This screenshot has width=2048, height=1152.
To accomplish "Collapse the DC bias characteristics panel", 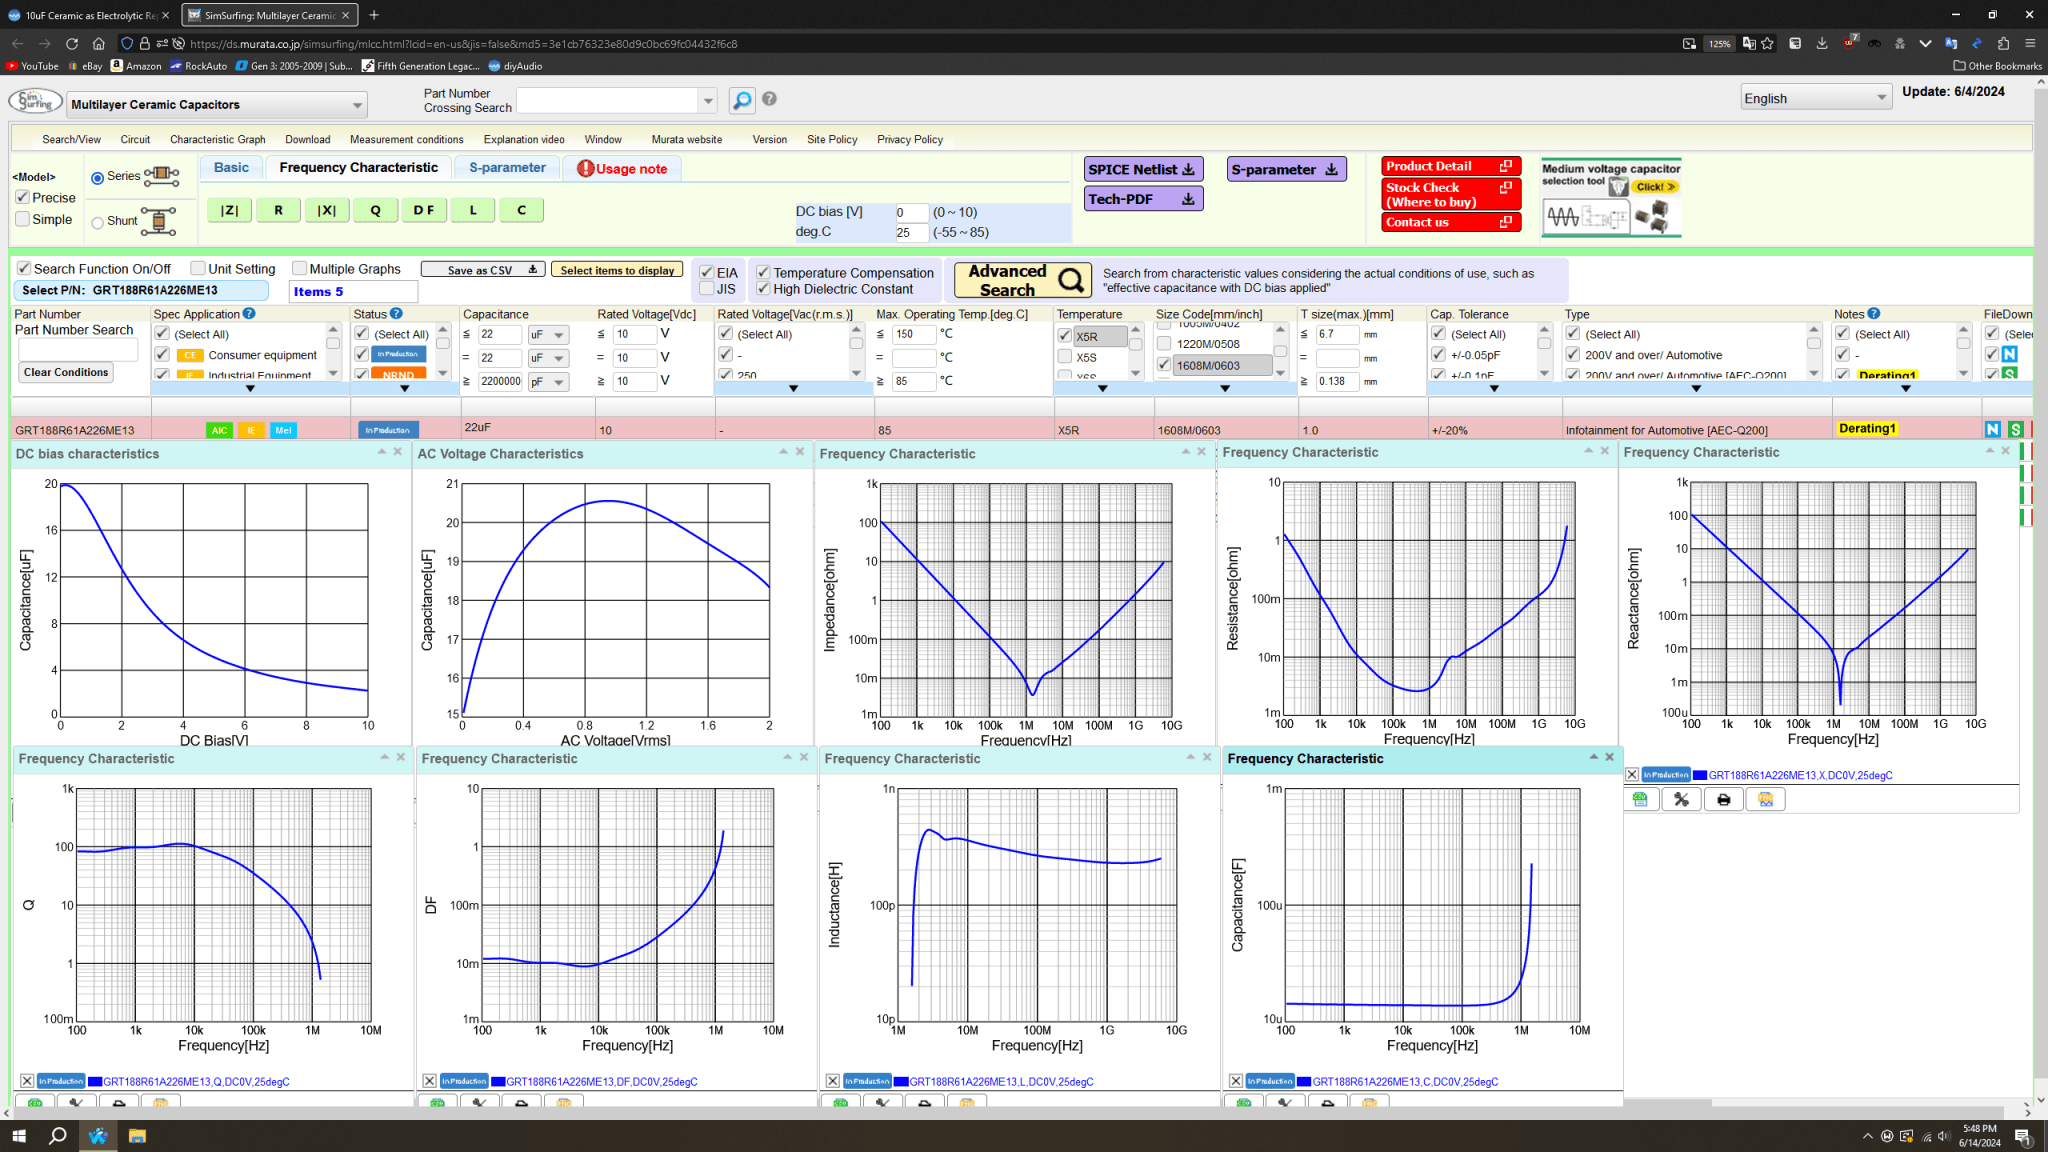I will tap(382, 452).
